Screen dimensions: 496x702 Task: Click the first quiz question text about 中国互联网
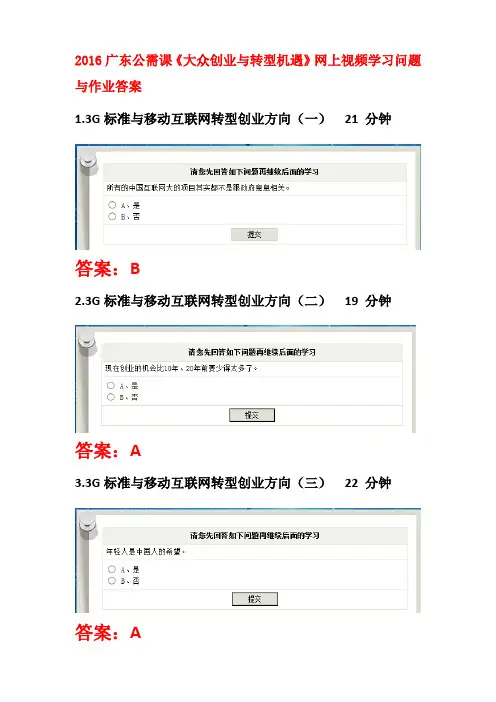point(198,188)
